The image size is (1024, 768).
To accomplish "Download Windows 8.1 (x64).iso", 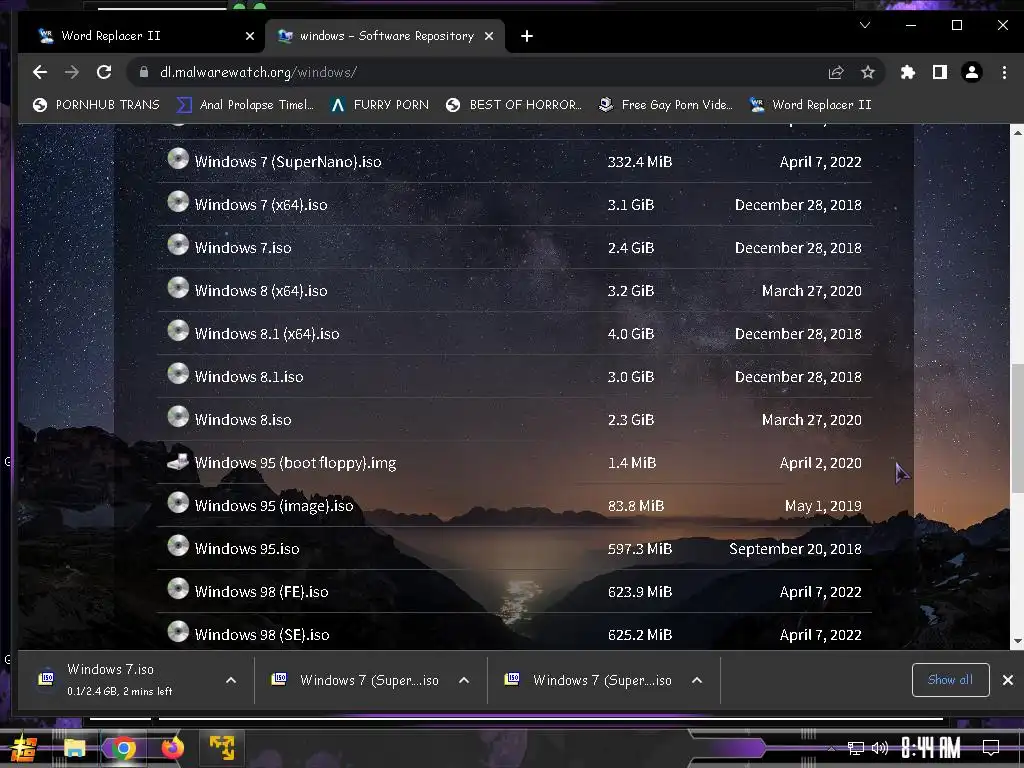I will tap(267, 334).
